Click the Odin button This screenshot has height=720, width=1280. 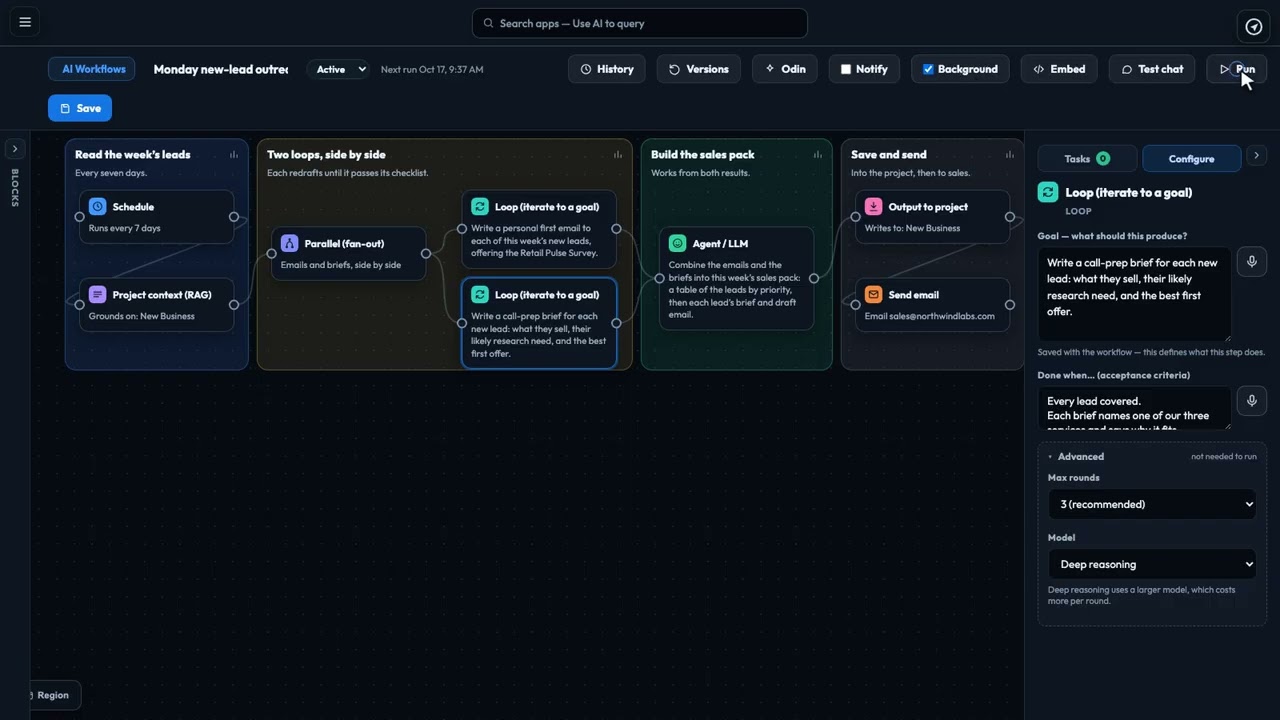785,69
